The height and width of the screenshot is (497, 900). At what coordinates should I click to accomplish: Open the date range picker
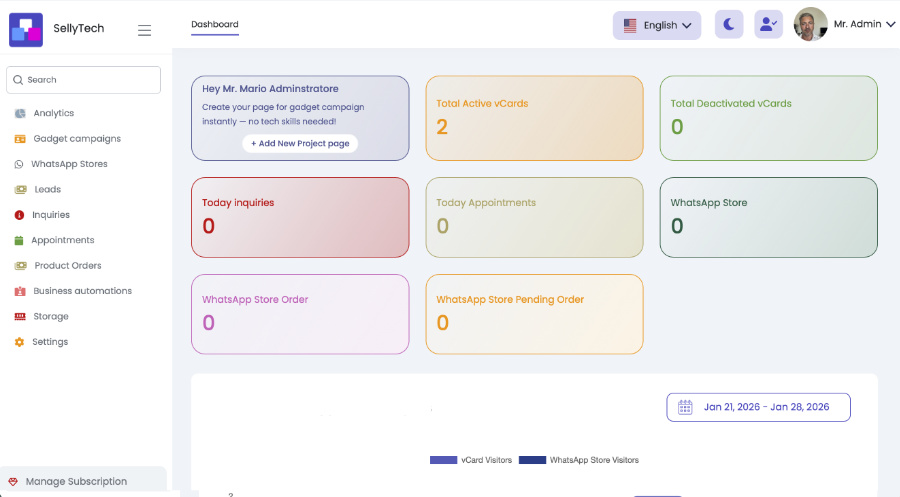pyautogui.click(x=758, y=407)
